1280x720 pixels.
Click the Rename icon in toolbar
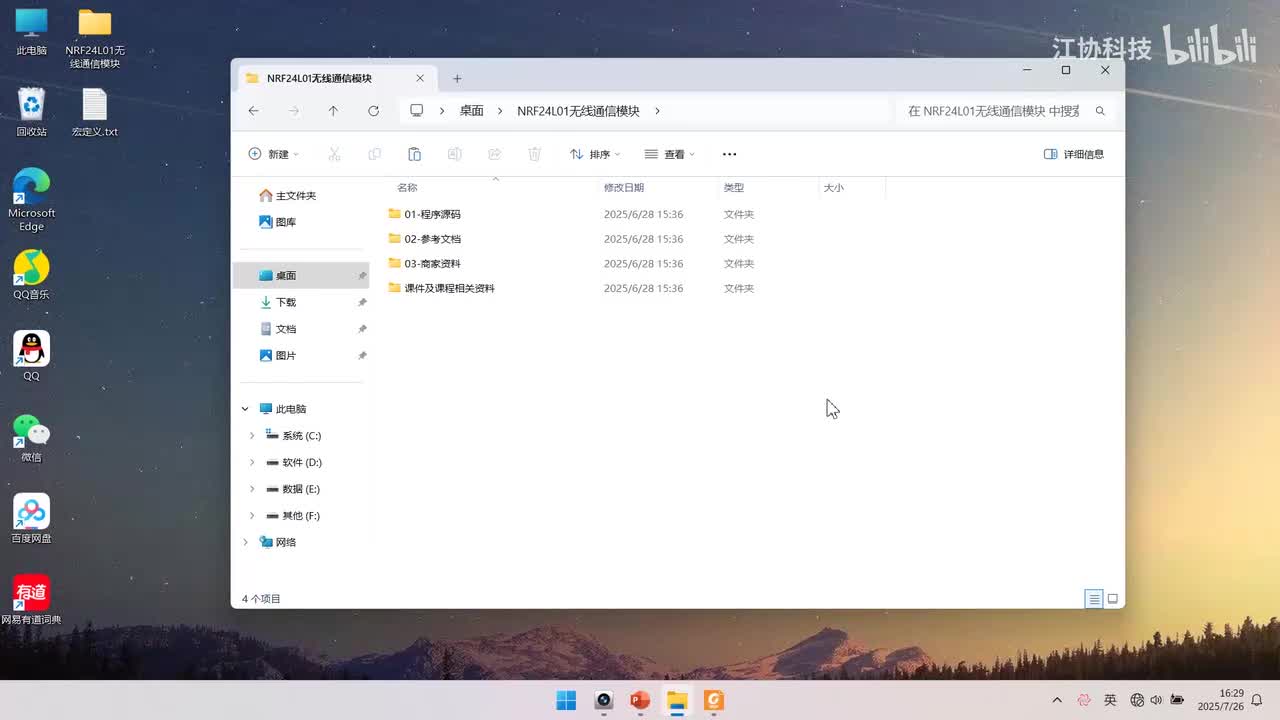455,154
